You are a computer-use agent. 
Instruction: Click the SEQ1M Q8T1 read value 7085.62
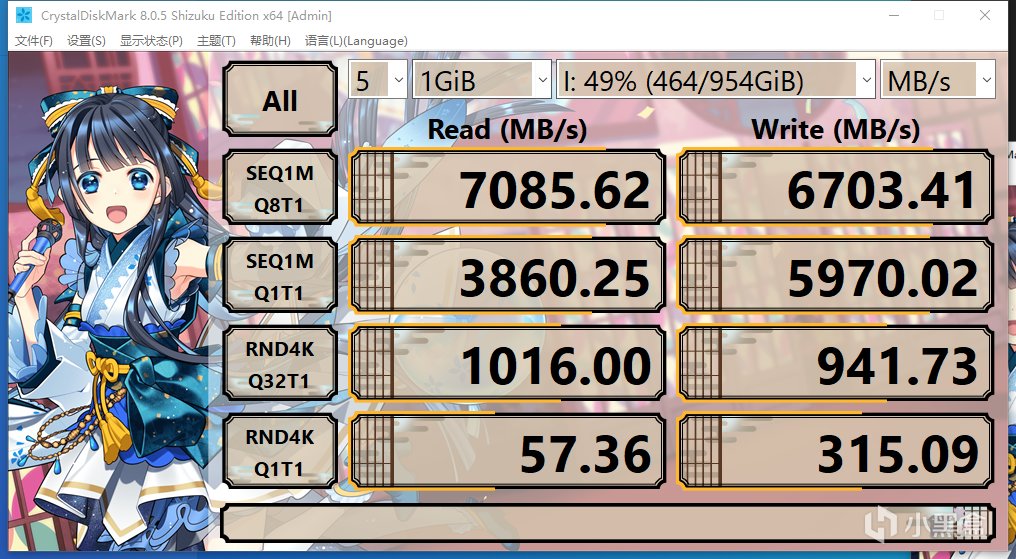507,188
